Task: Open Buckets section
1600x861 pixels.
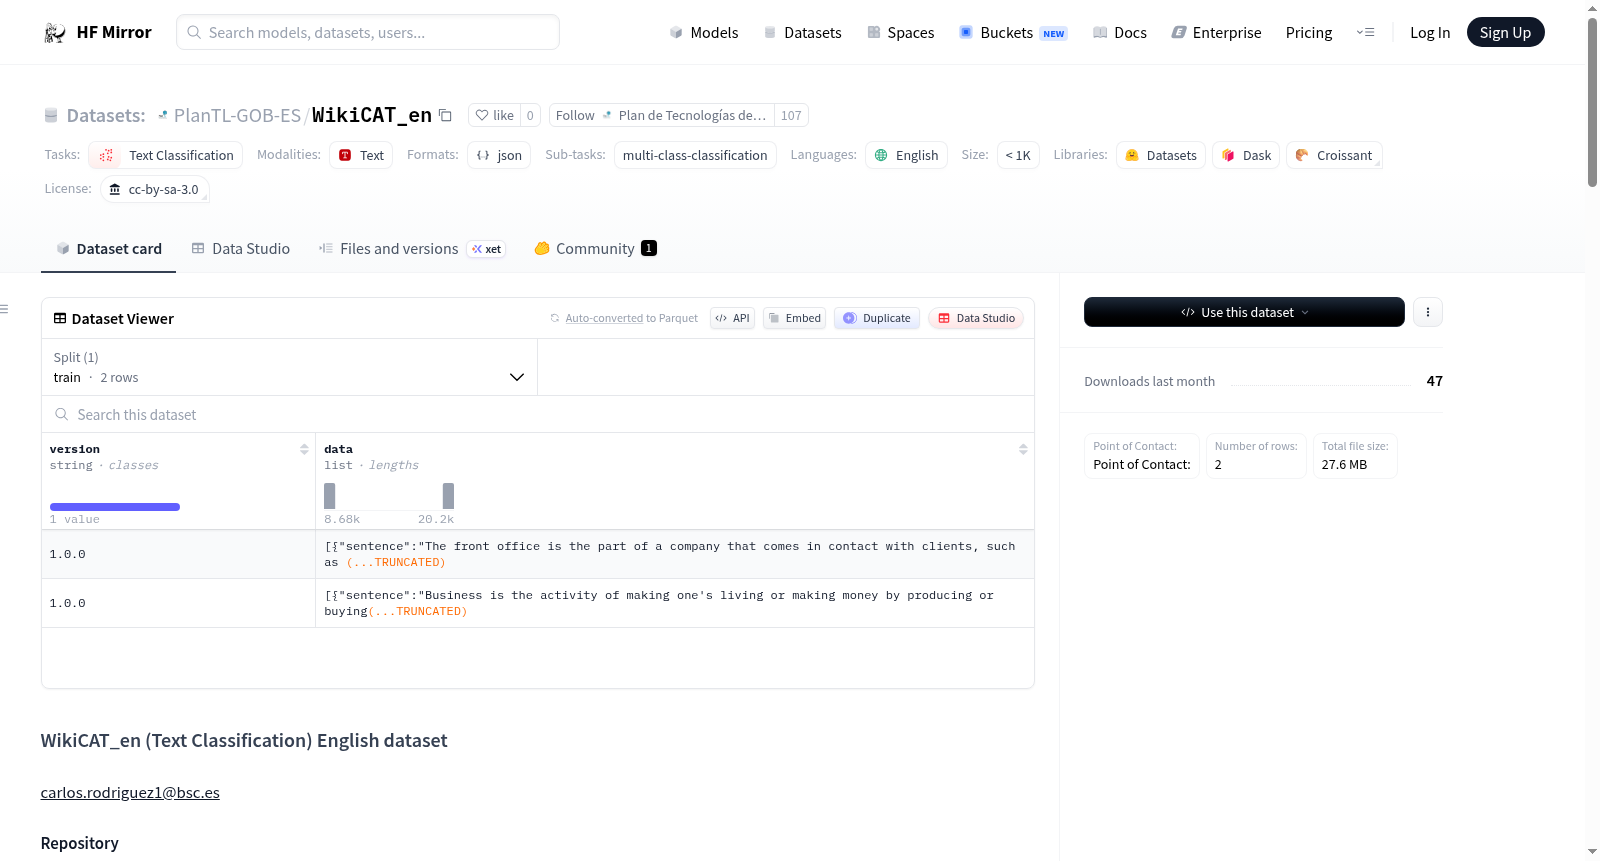Action: click(x=1013, y=32)
